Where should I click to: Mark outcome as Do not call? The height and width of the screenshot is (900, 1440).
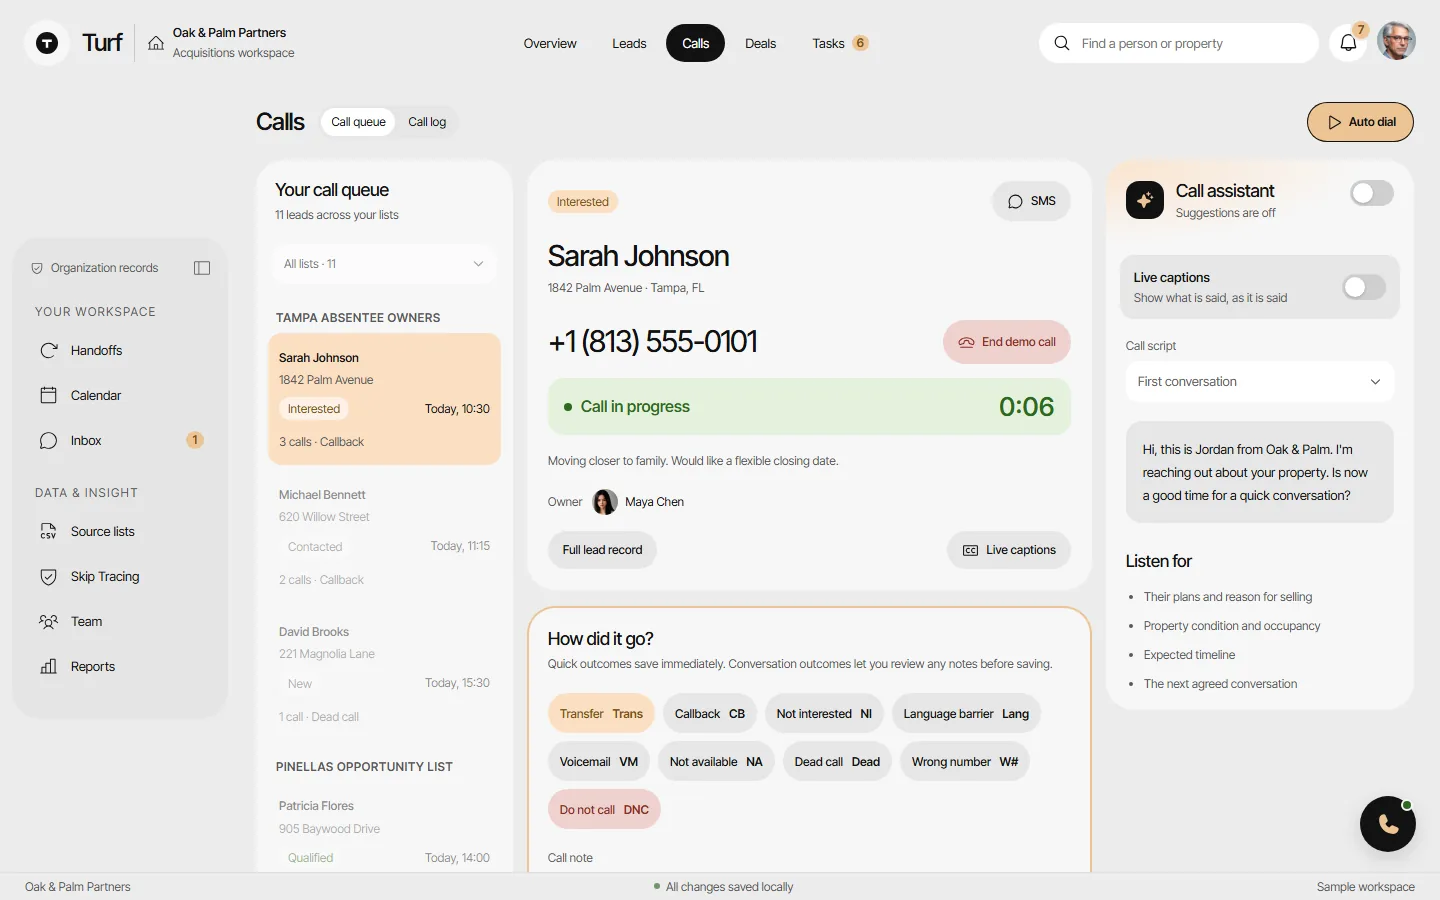point(604,810)
